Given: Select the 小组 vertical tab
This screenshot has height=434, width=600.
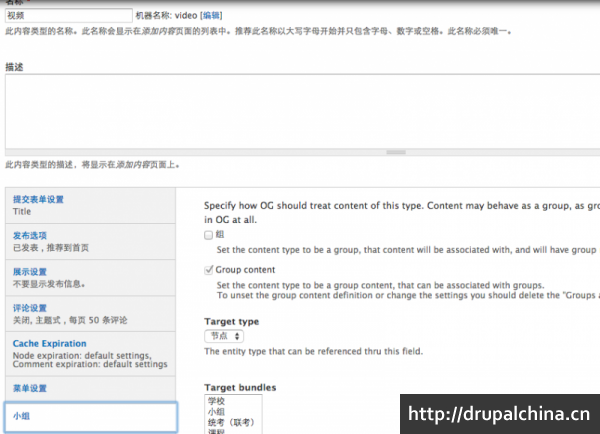Looking at the screenshot, I should pyautogui.click(x=91, y=417).
